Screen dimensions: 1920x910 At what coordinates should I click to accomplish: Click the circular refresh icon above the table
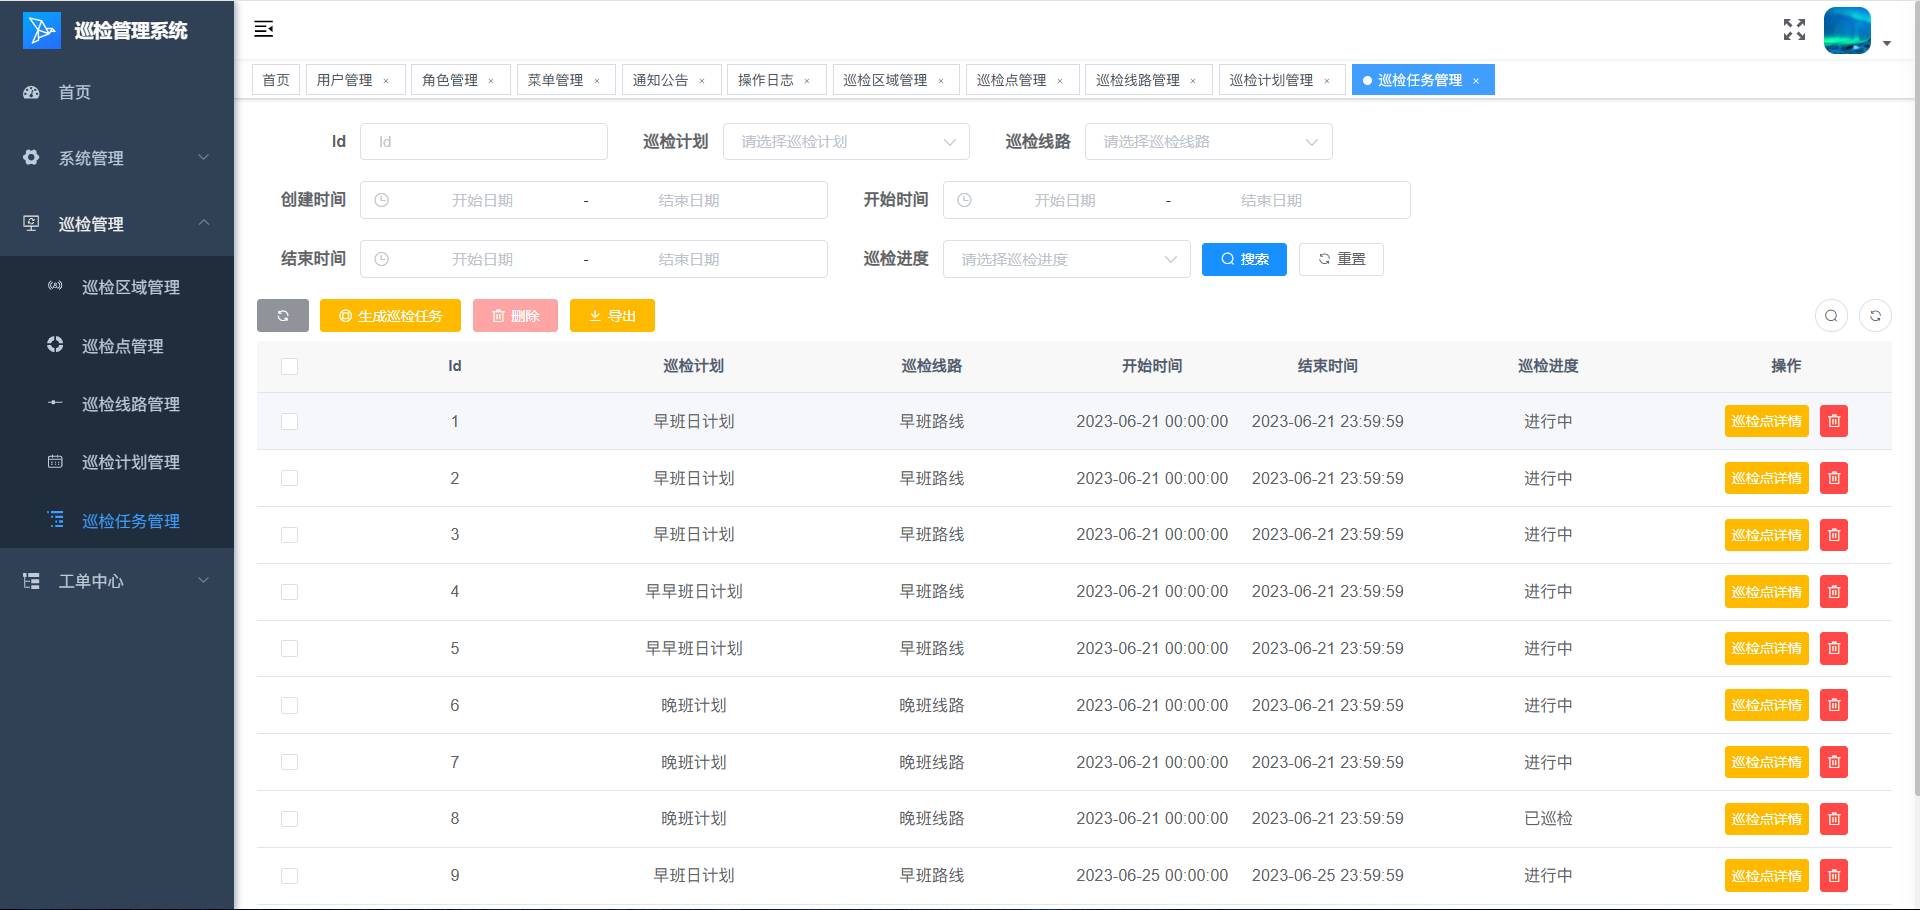coord(1875,316)
